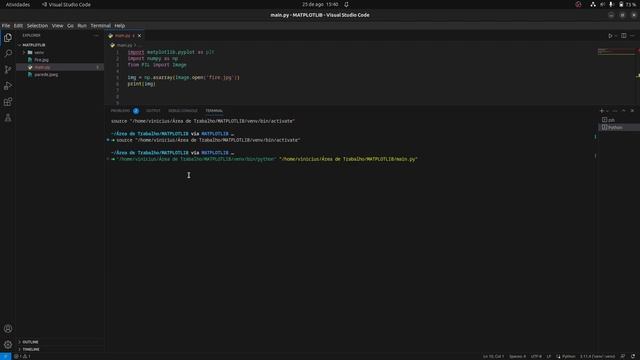The image size is (640, 360).
Task: Click the Ln, Col cursor position indicator
Action: pyautogui.click(x=493, y=356)
